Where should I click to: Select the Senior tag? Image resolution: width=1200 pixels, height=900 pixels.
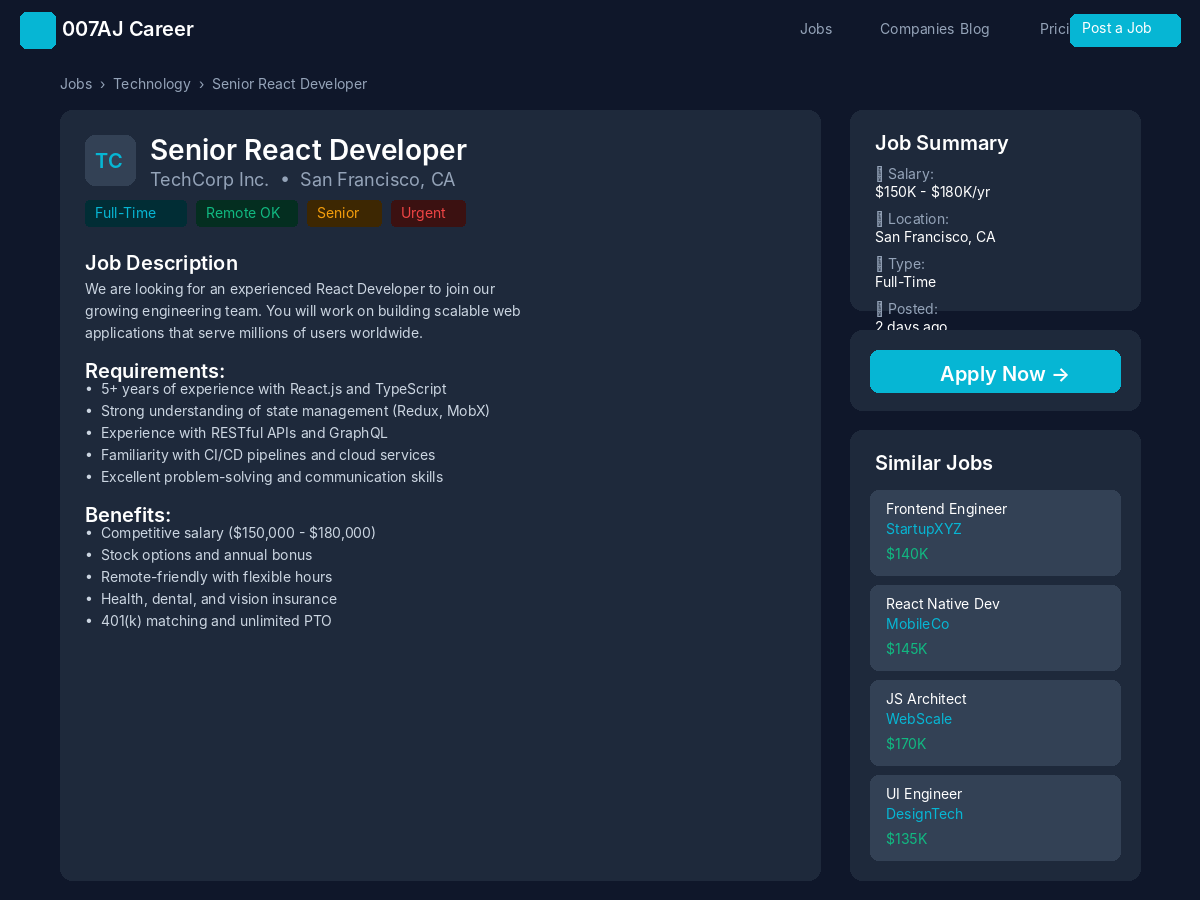344,213
